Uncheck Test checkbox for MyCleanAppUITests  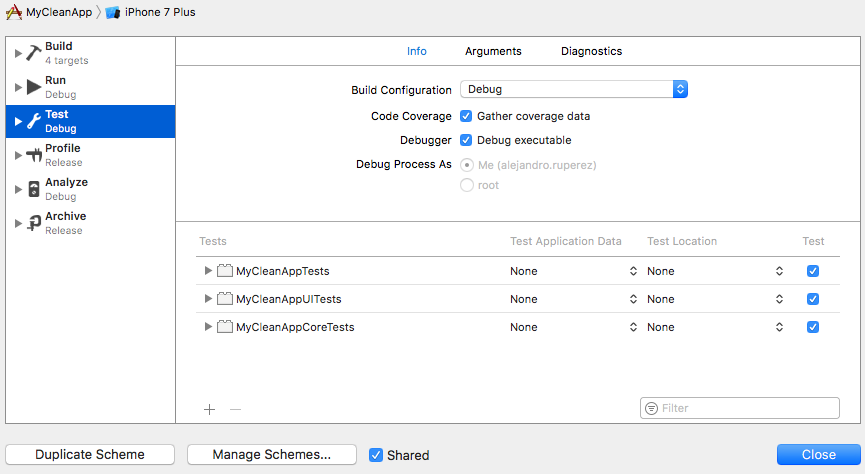813,299
